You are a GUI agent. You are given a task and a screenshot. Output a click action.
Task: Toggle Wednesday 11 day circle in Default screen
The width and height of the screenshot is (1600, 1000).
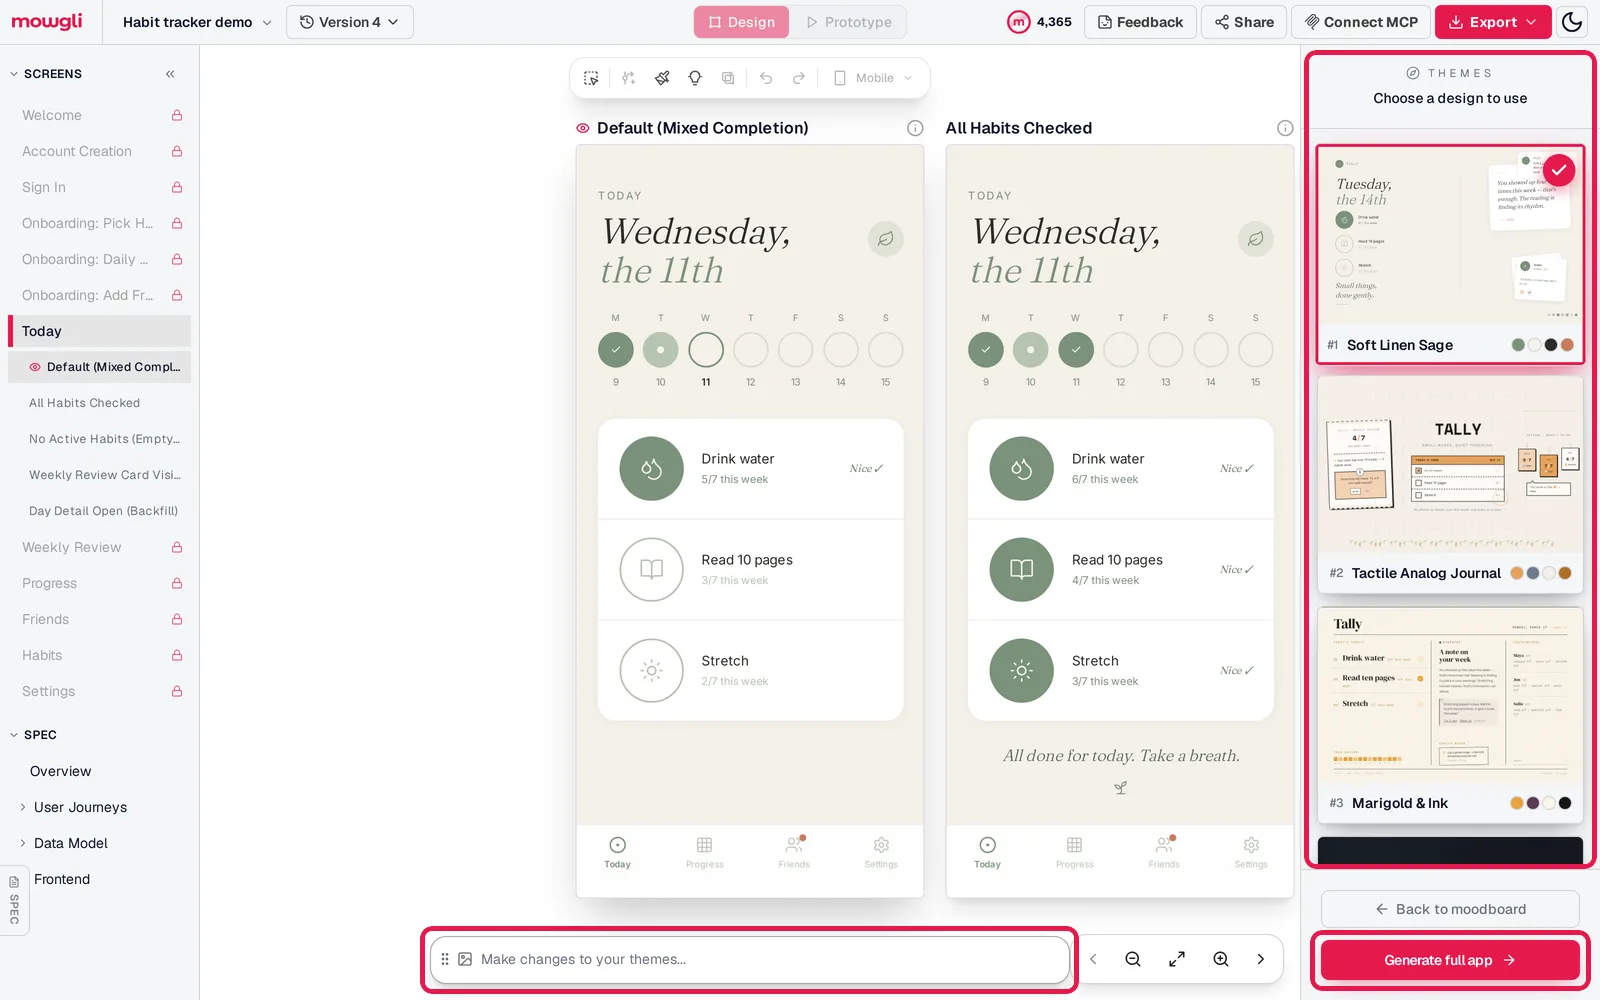(x=706, y=349)
